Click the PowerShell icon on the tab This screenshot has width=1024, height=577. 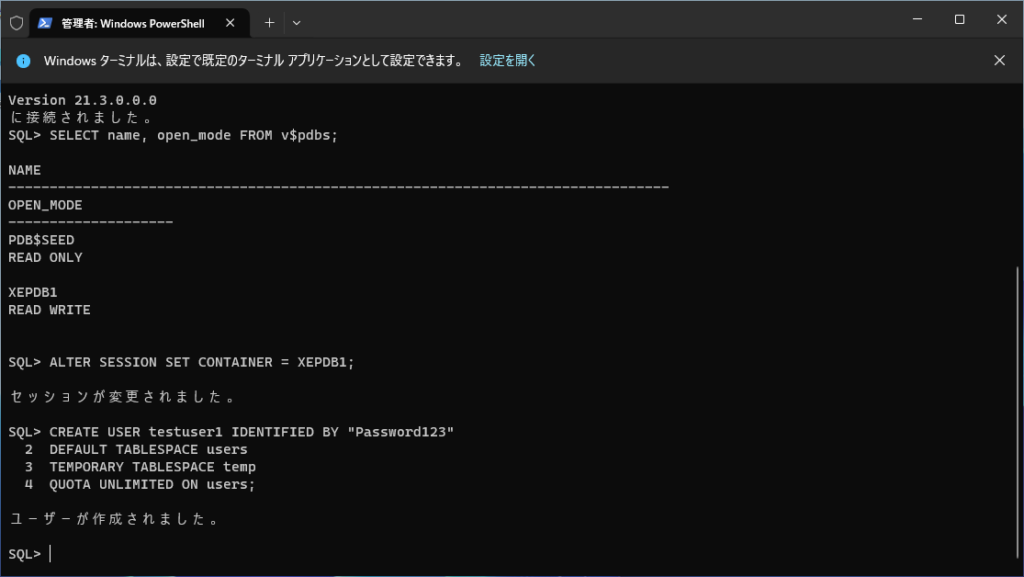click(x=46, y=23)
